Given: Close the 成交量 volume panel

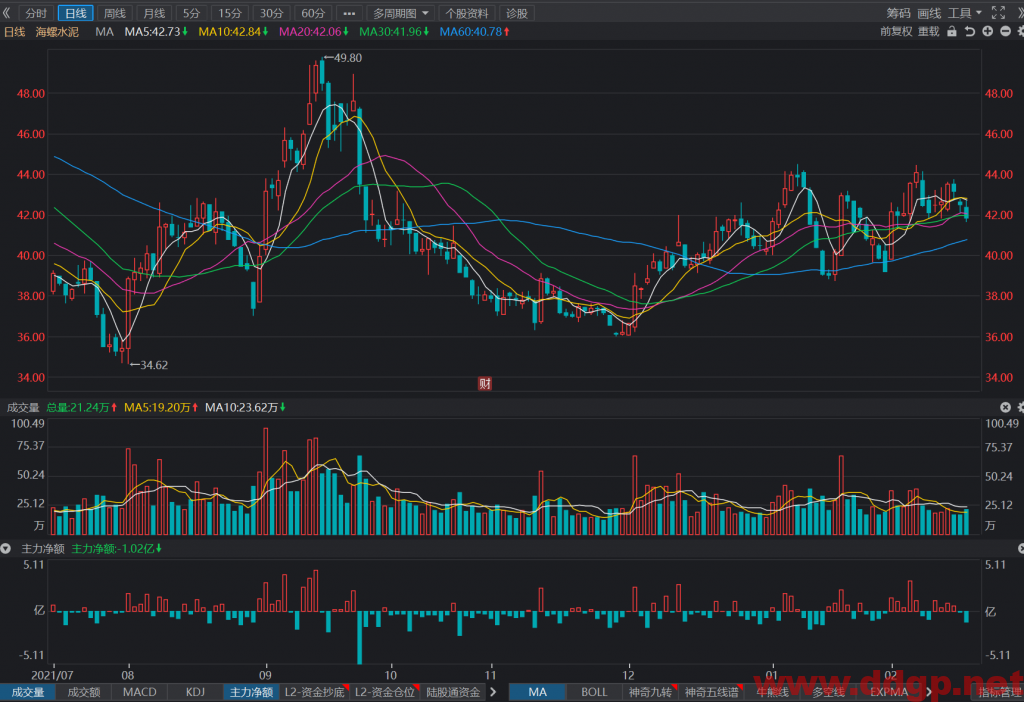Looking at the screenshot, I should coord(1005,407).
